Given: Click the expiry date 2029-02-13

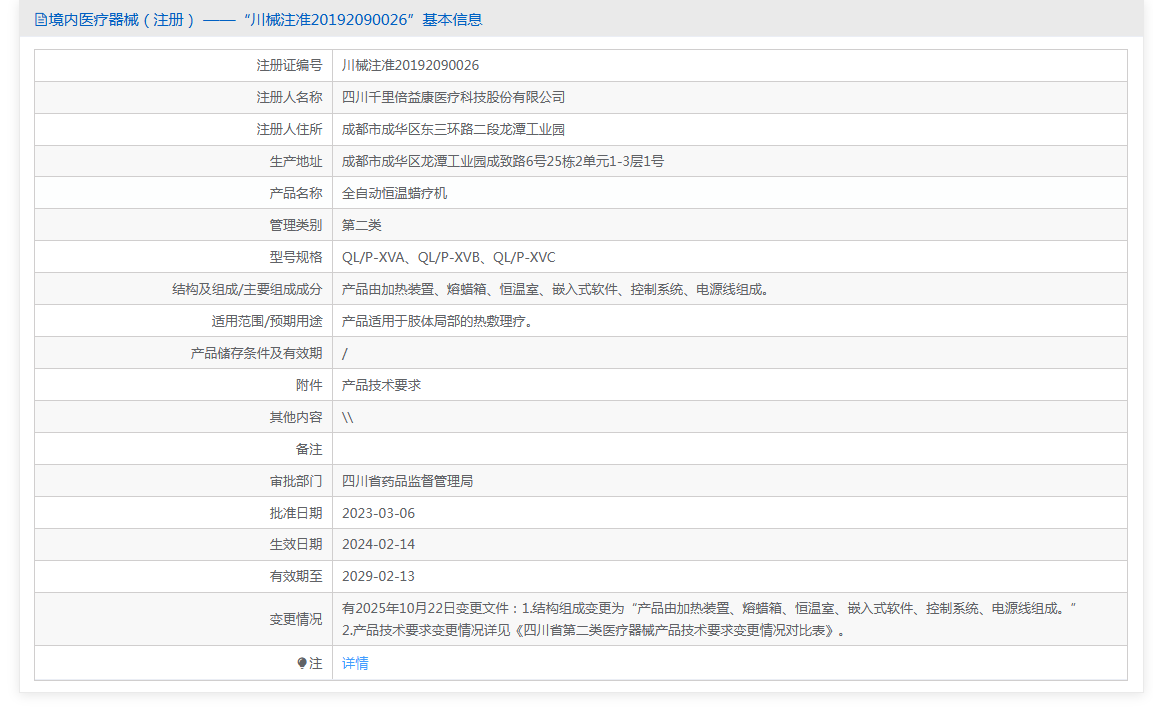Looking at the screenshot, I should (378, 576).
